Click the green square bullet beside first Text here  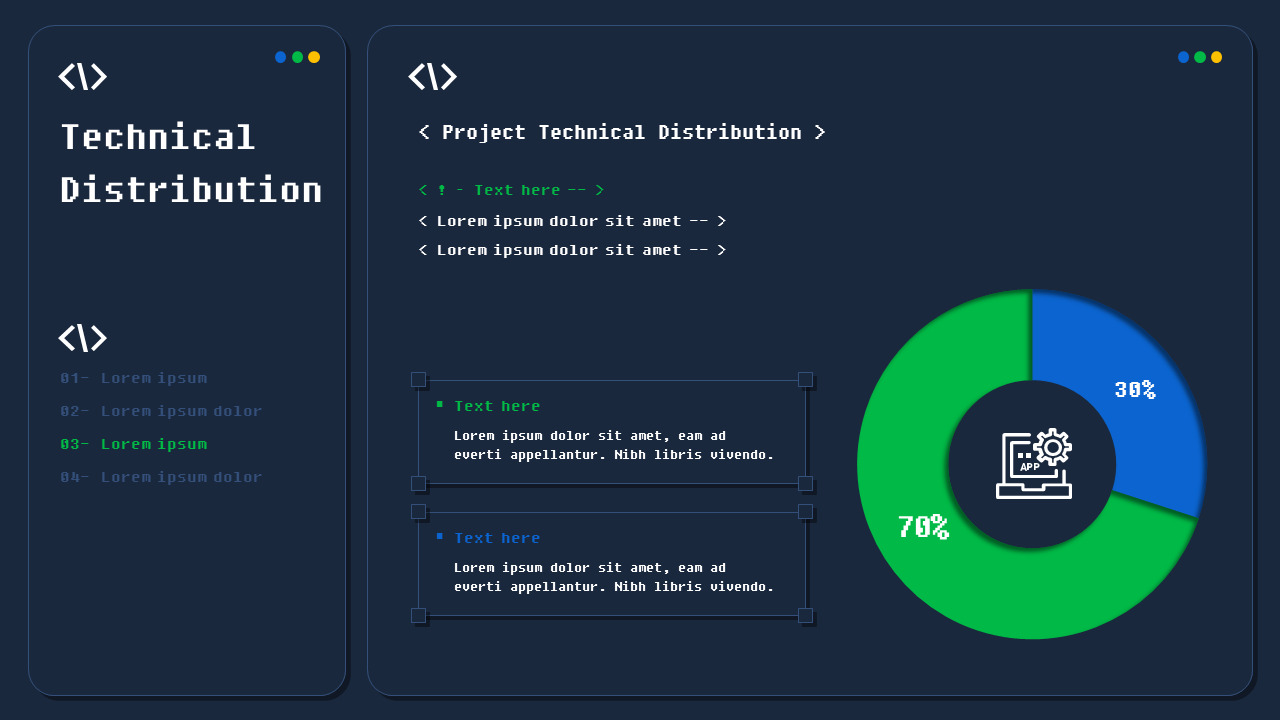click(441, 404)
